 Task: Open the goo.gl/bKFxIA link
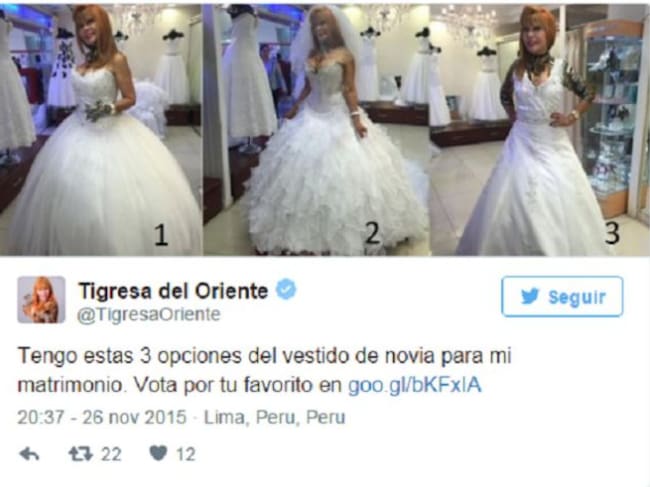415,385
